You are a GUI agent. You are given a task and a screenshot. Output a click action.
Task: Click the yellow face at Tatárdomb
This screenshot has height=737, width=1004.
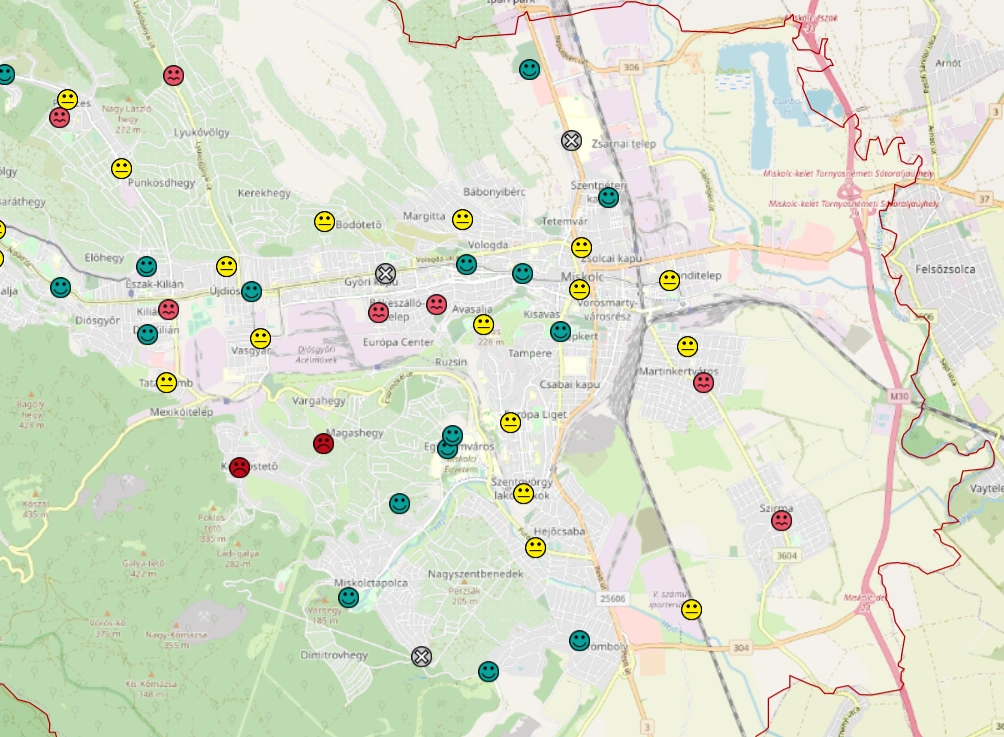click(x=167, y=382)
